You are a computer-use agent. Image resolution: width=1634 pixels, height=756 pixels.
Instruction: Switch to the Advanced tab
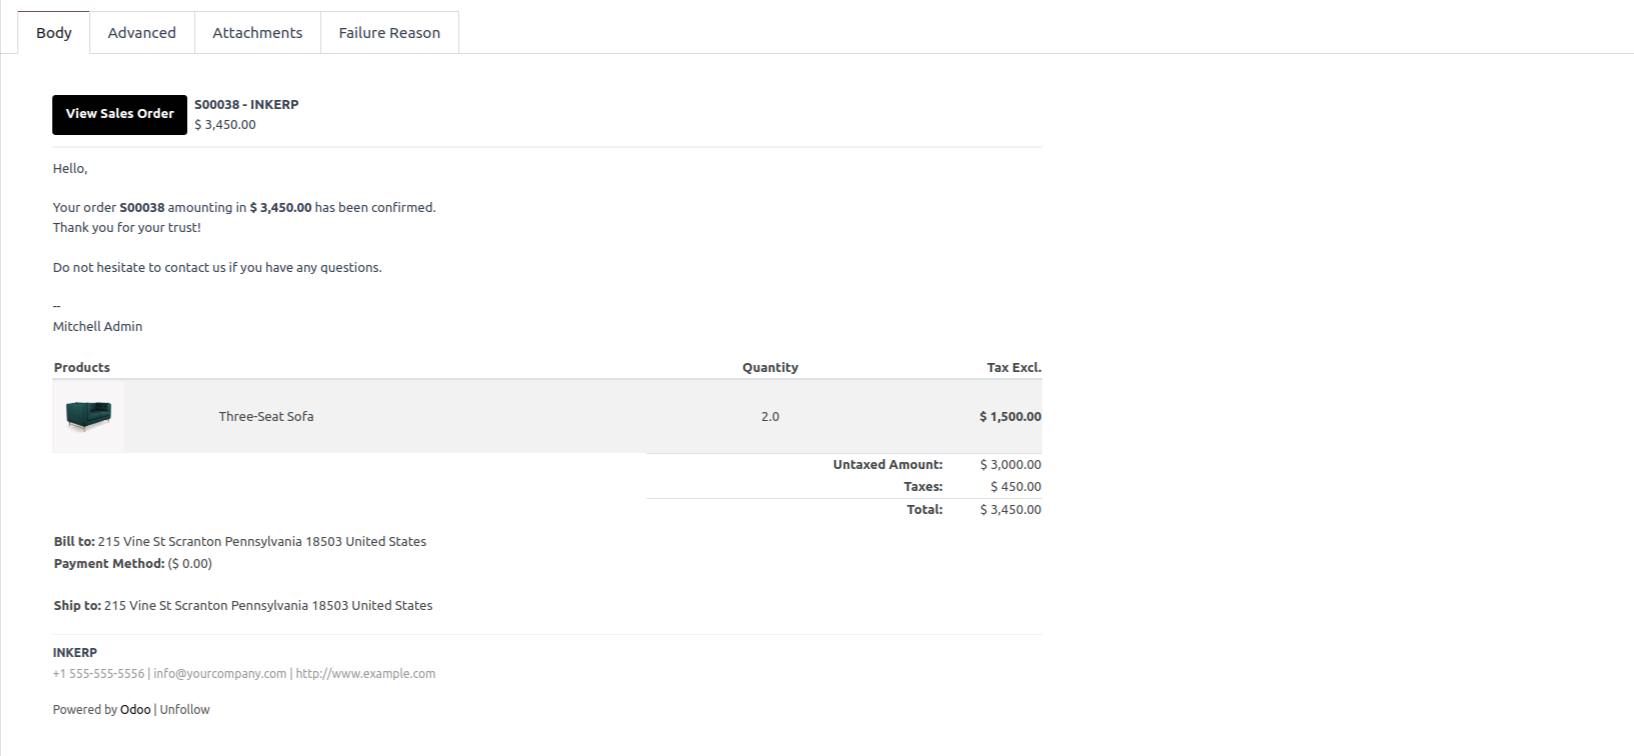(142, 33)
